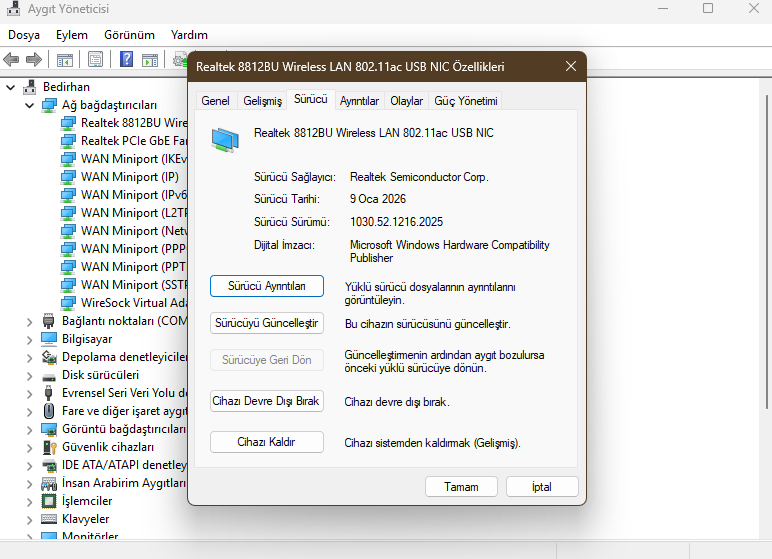This screenshot has width=772, height=559.
Task: Click the Disk sürücüleri drive icon
Action: click(49, 377)
